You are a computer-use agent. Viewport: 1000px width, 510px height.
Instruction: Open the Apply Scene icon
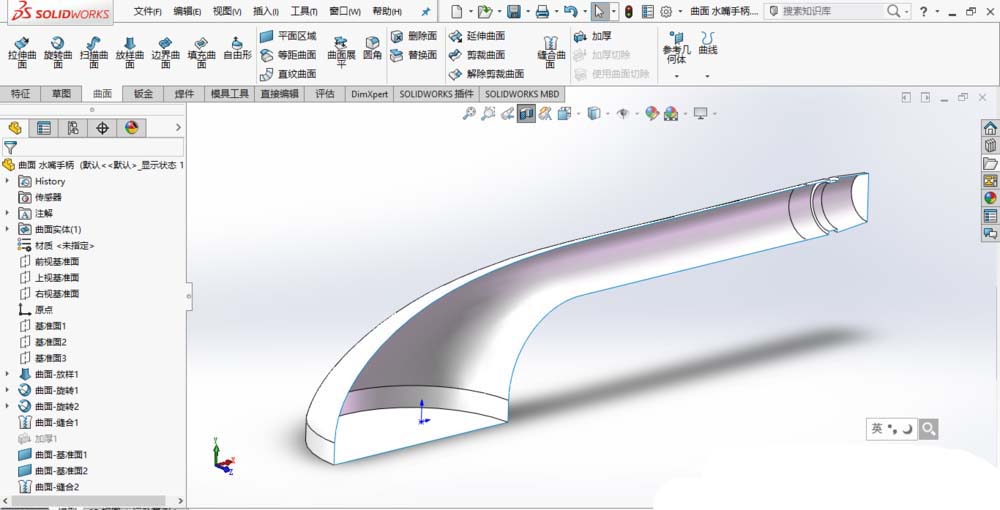pos(670,113)
